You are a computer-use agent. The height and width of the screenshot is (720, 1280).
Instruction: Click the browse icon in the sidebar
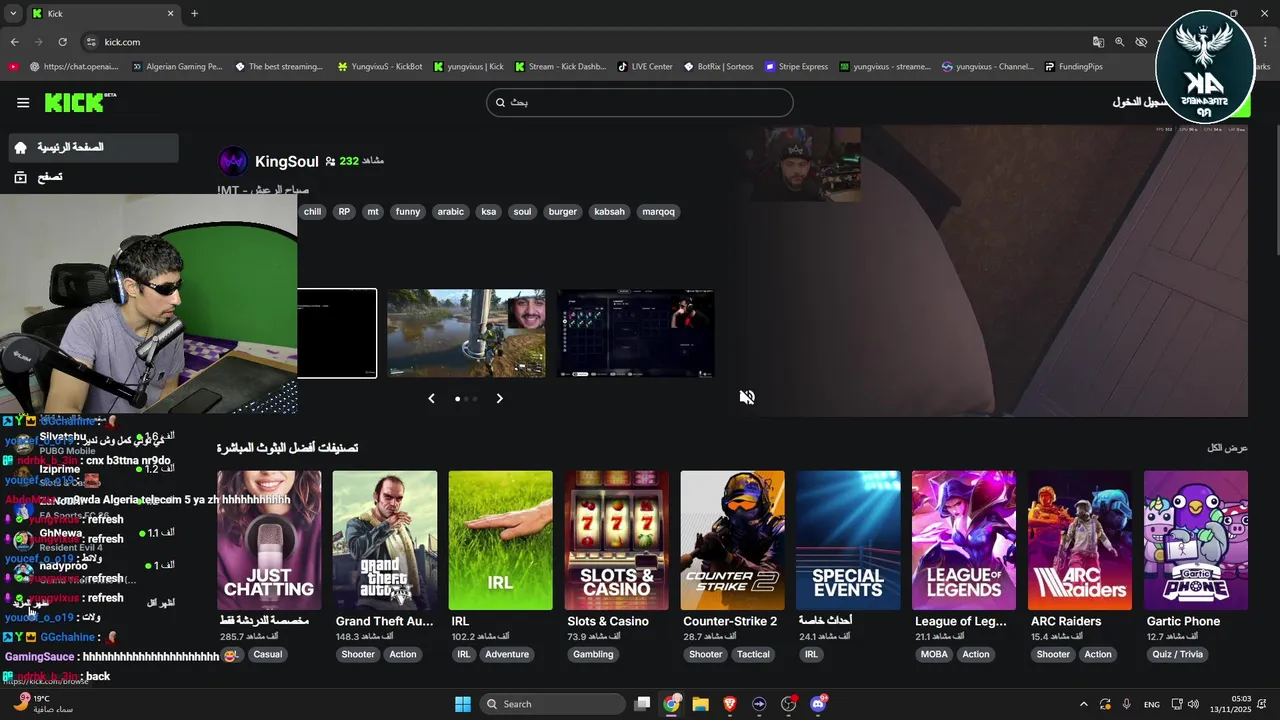coord(20,177)
